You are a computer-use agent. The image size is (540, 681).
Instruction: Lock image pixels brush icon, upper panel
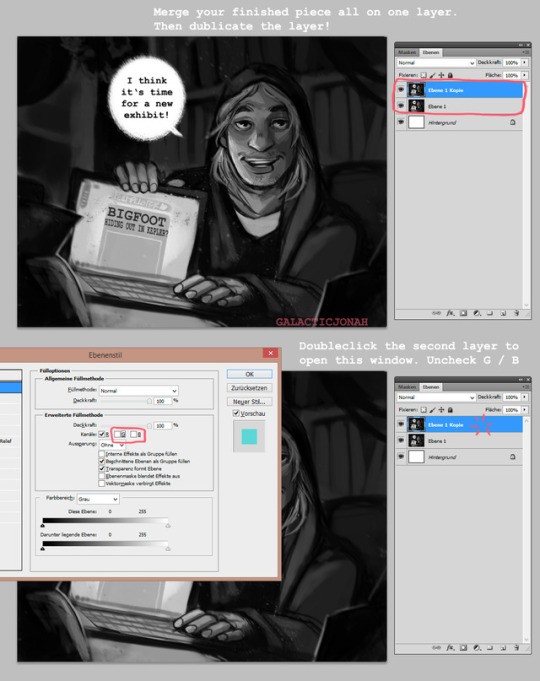433,75
